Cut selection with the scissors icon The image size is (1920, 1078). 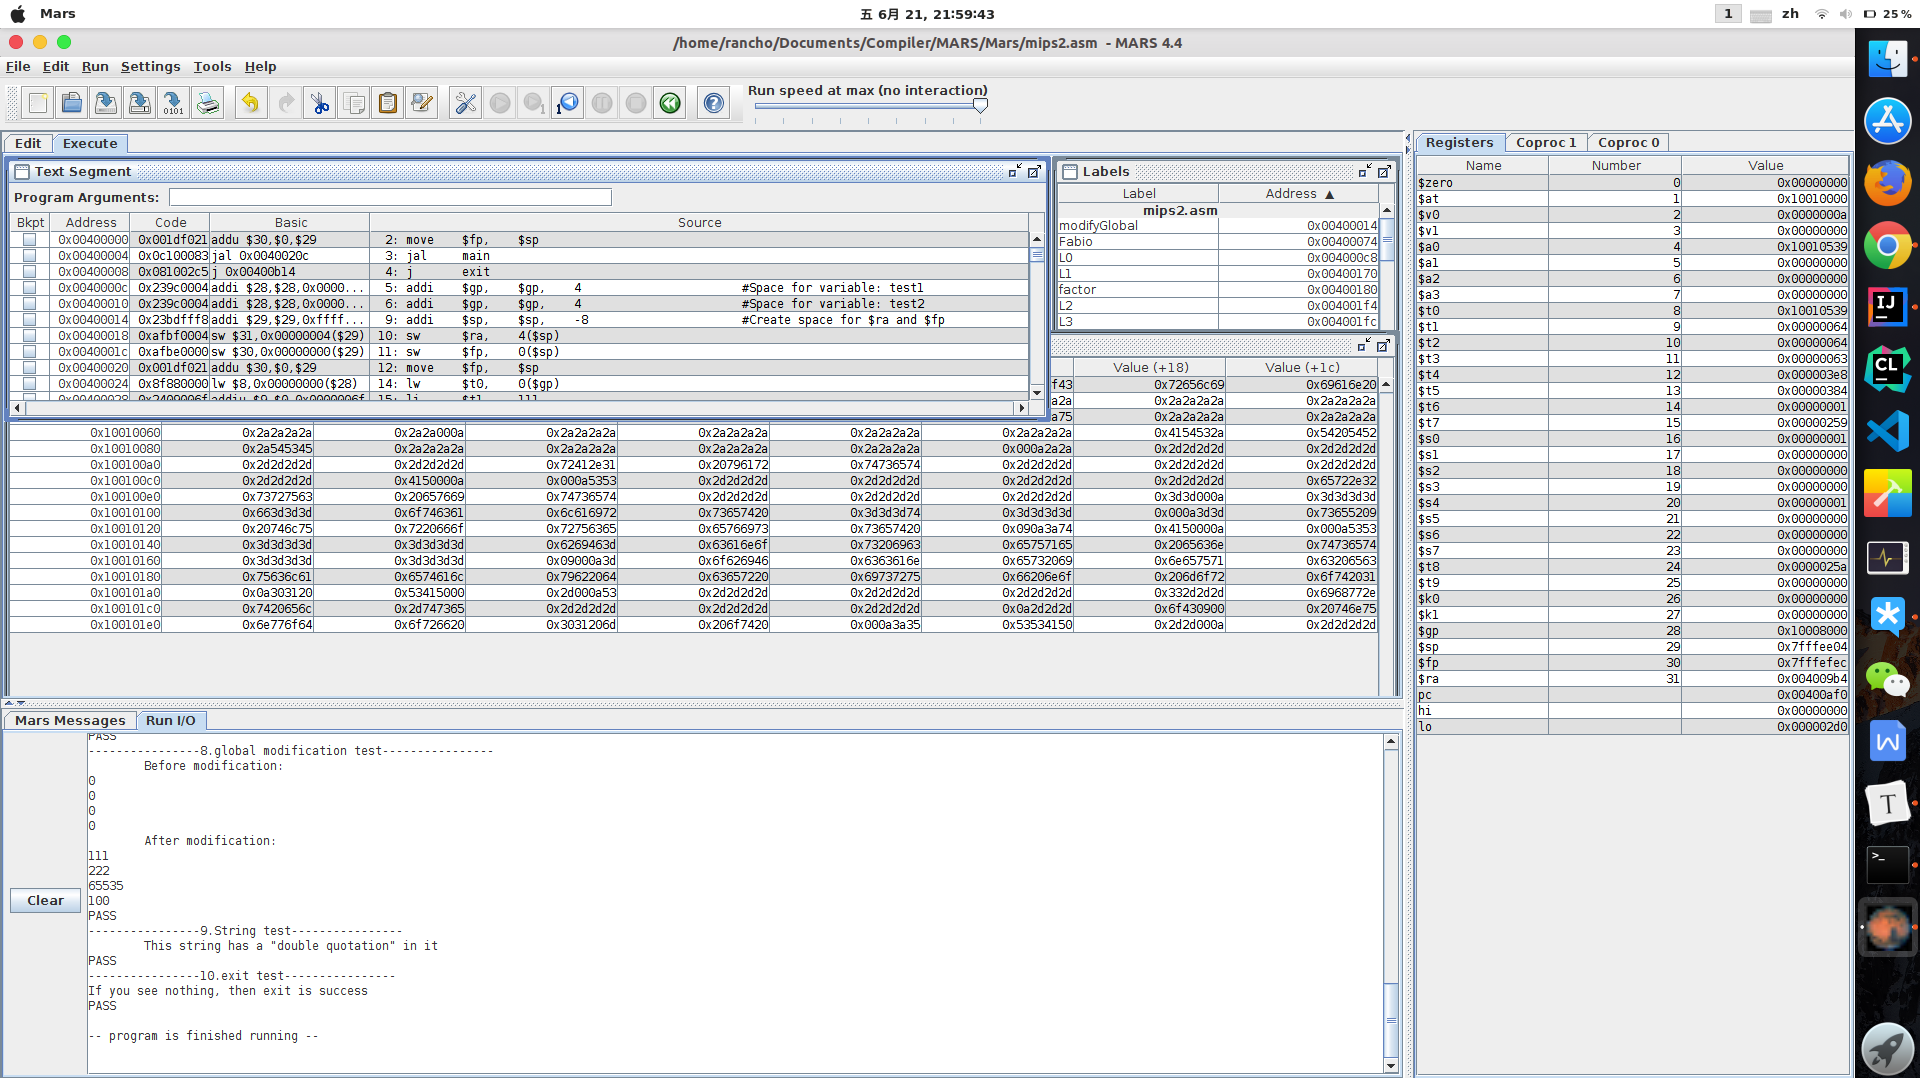[320, 103]
